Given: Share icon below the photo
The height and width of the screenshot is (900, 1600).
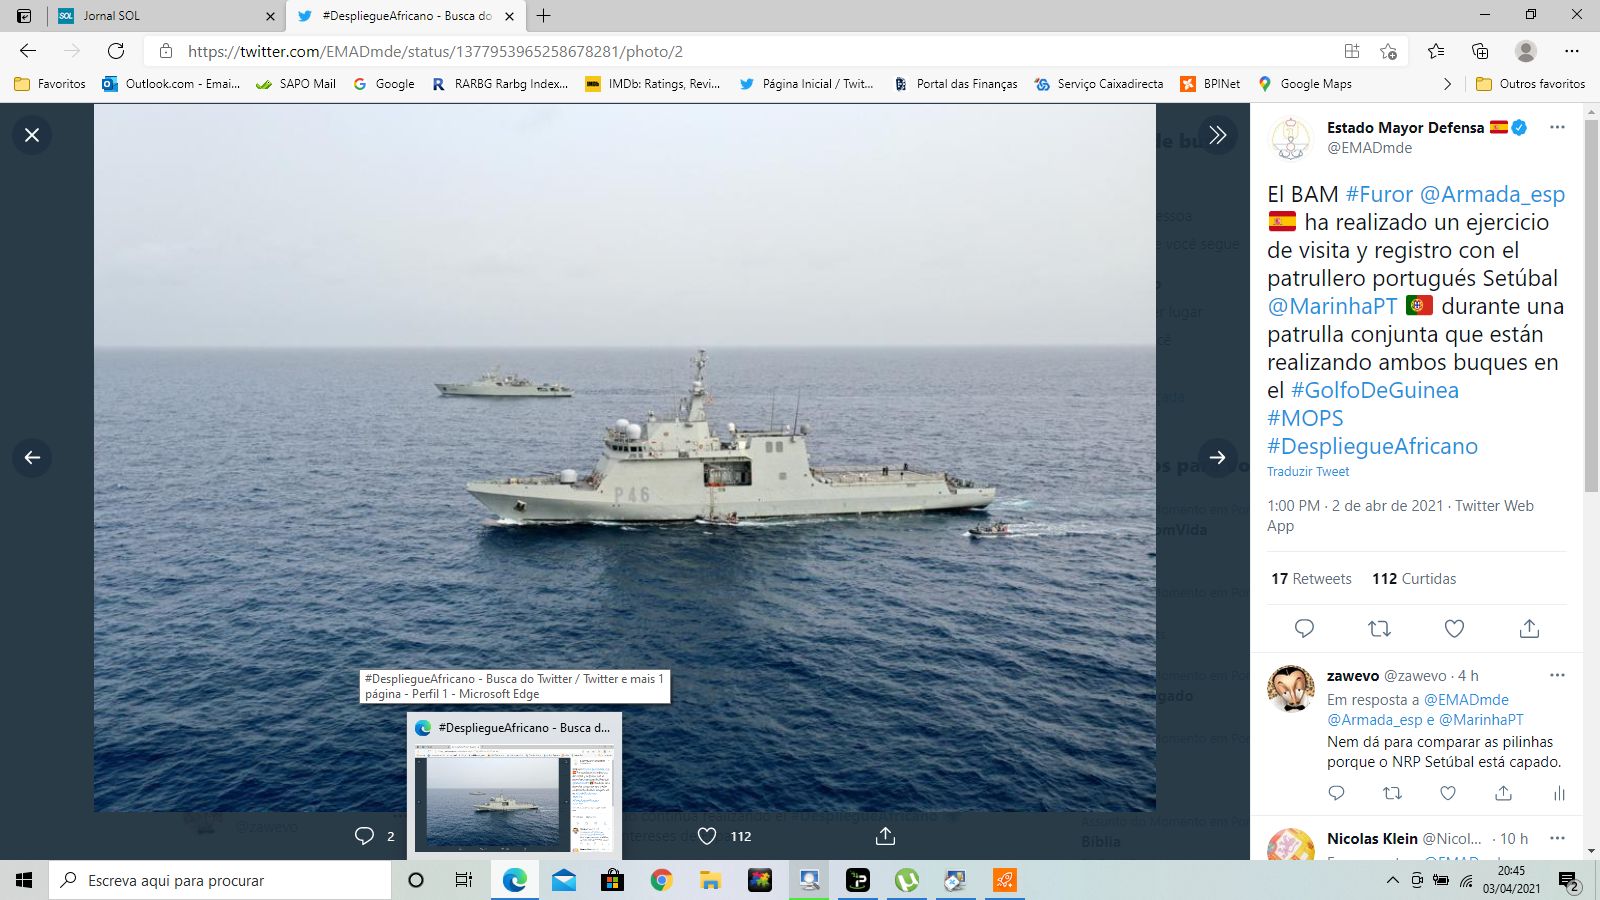Looking at the screenshot, I should coord(885,836).
